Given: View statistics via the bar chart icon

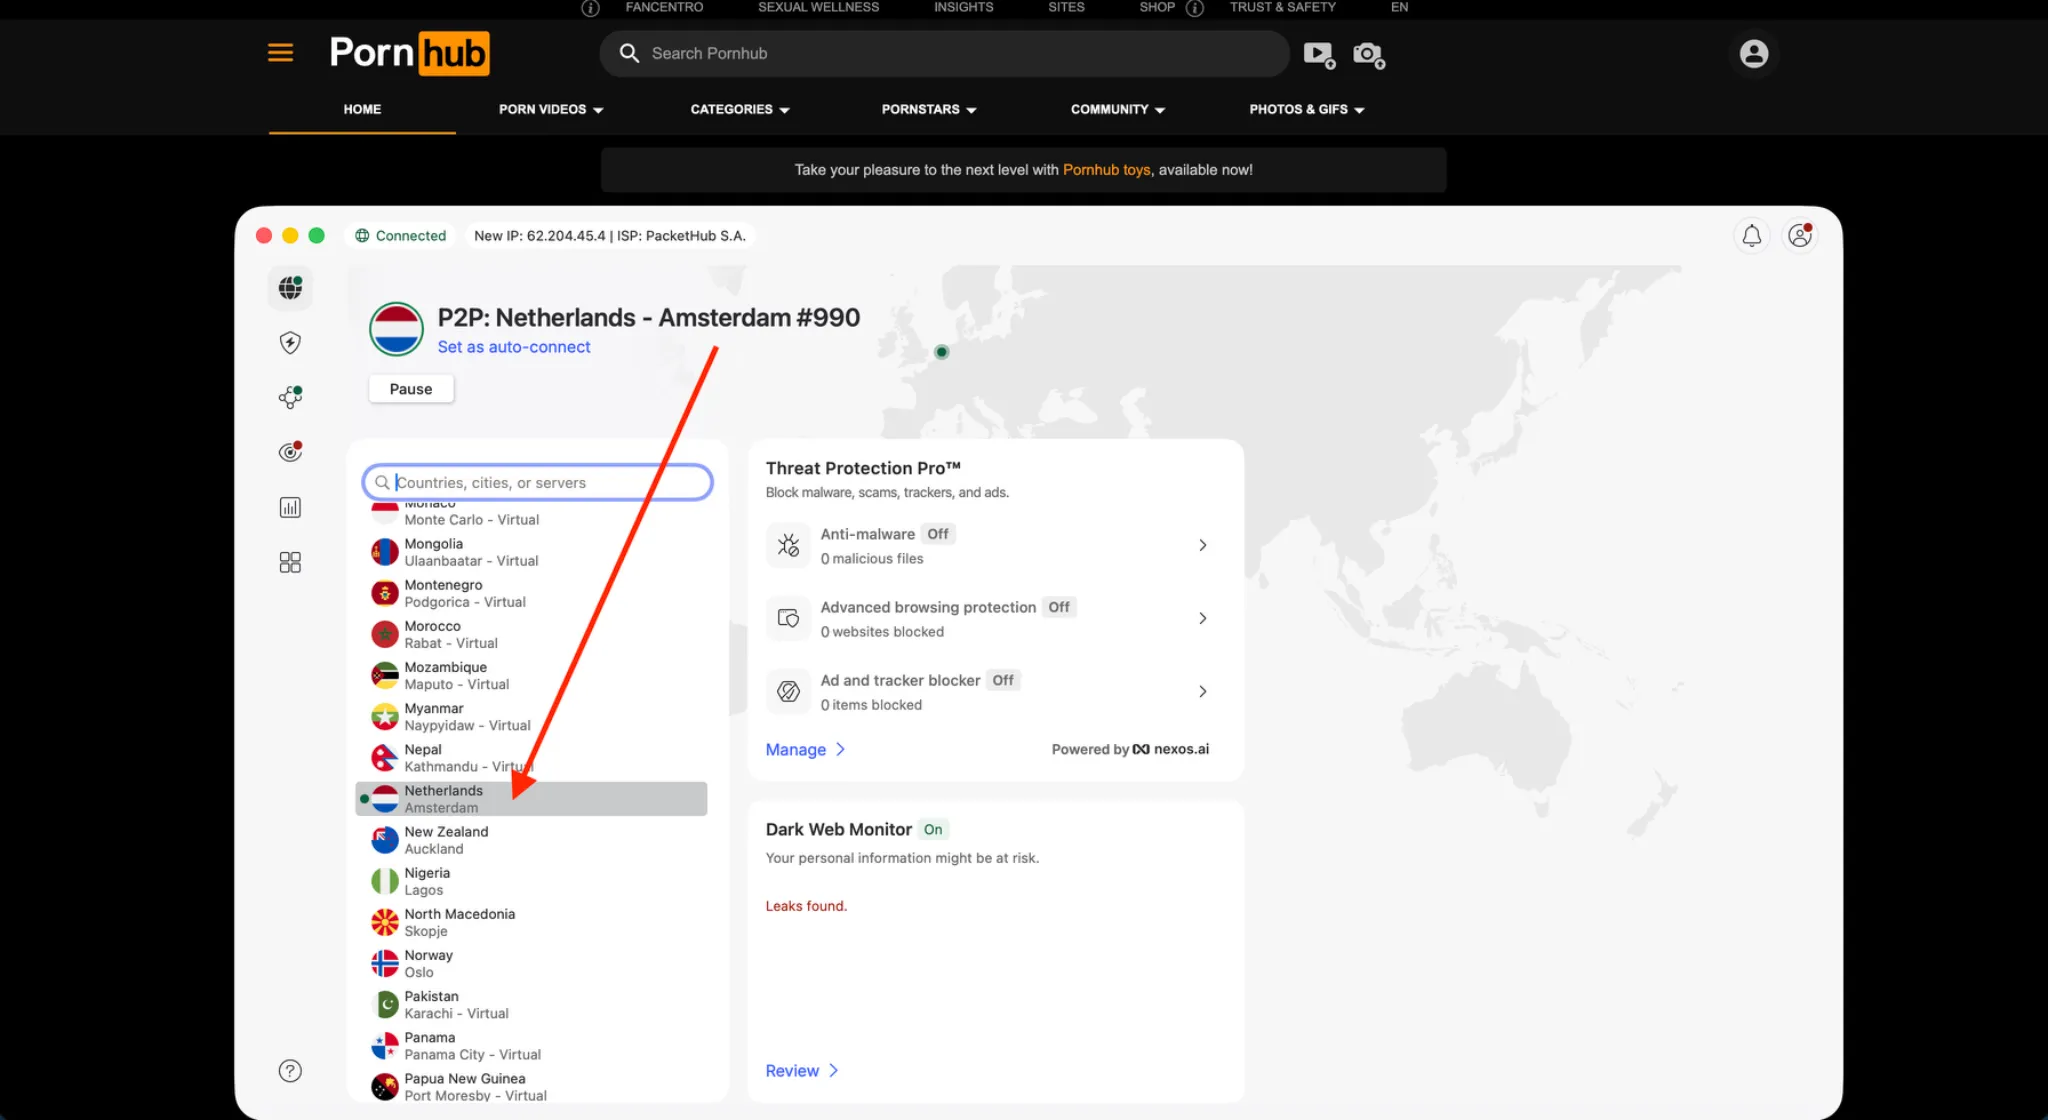Looking at the screenshot, I should [289, 507].
